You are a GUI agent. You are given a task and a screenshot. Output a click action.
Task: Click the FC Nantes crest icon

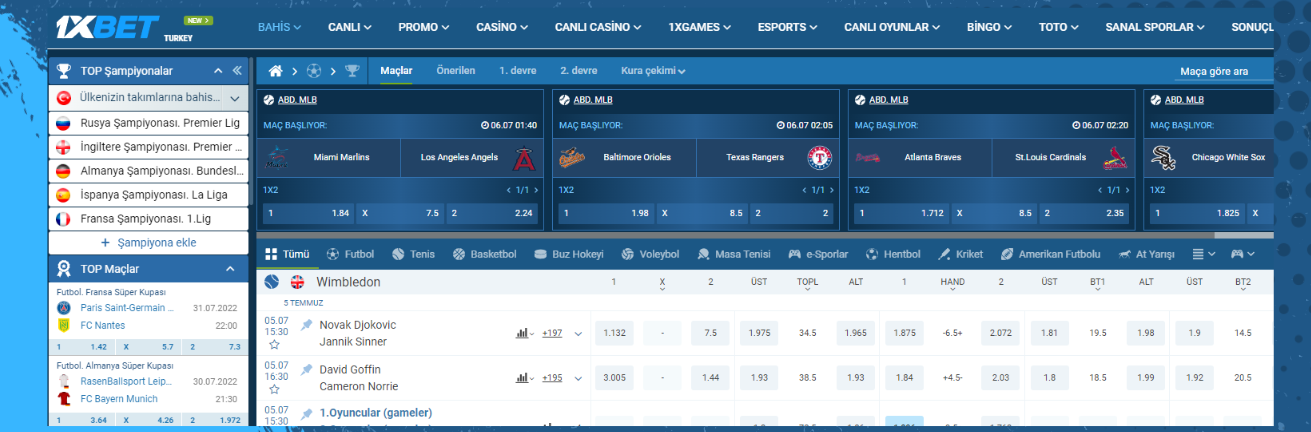pos(64,325)
